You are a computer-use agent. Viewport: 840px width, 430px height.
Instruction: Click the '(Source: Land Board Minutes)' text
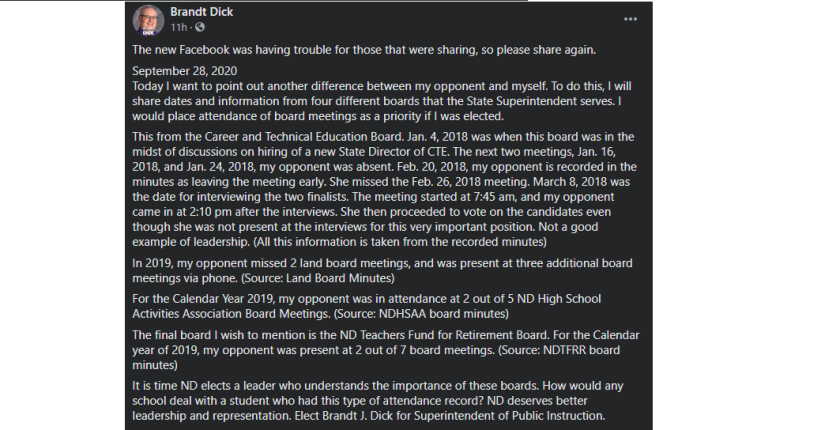(318, 278)
